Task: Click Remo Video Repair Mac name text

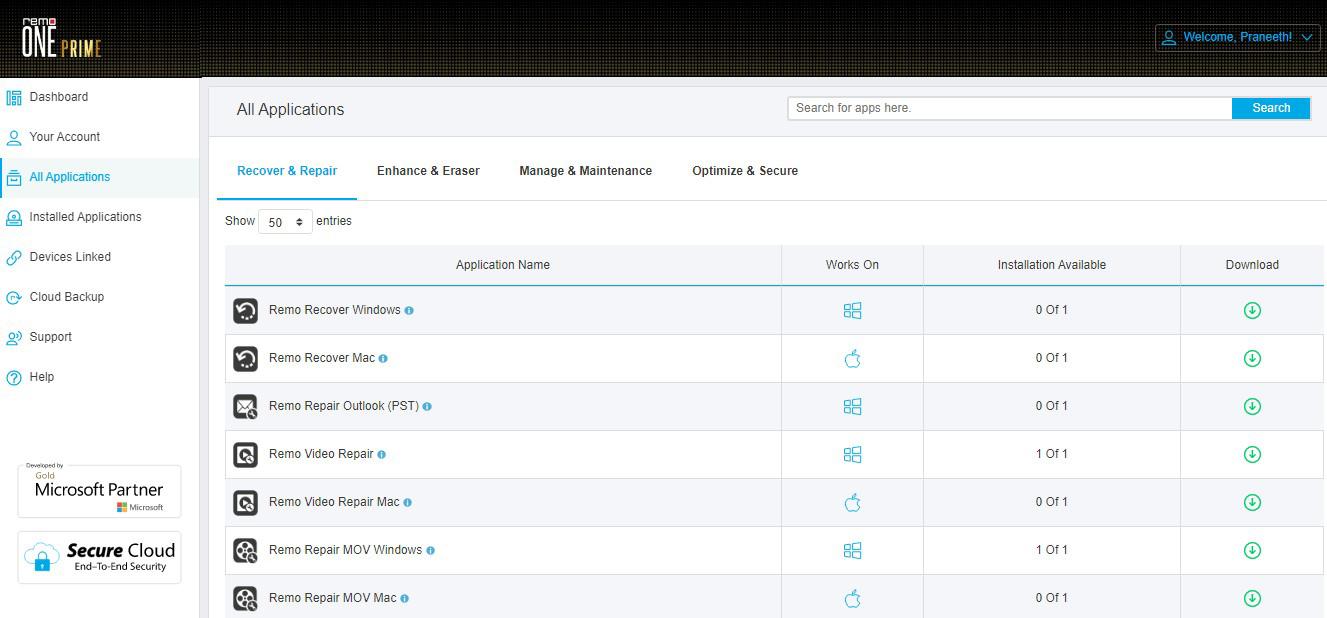Action: click(x=334, y=502)
